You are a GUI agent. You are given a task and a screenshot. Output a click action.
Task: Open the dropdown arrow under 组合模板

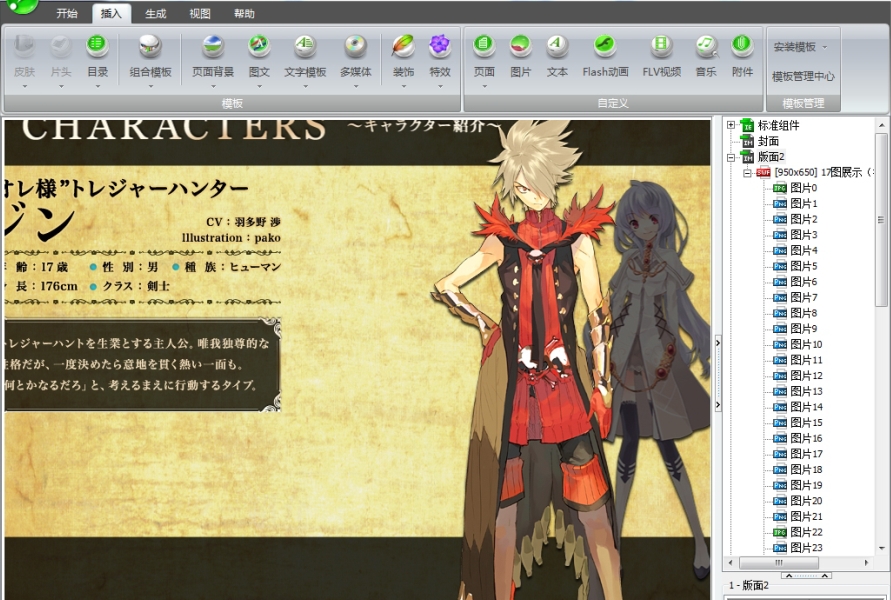pyautogui.click(x=151, y=86)
